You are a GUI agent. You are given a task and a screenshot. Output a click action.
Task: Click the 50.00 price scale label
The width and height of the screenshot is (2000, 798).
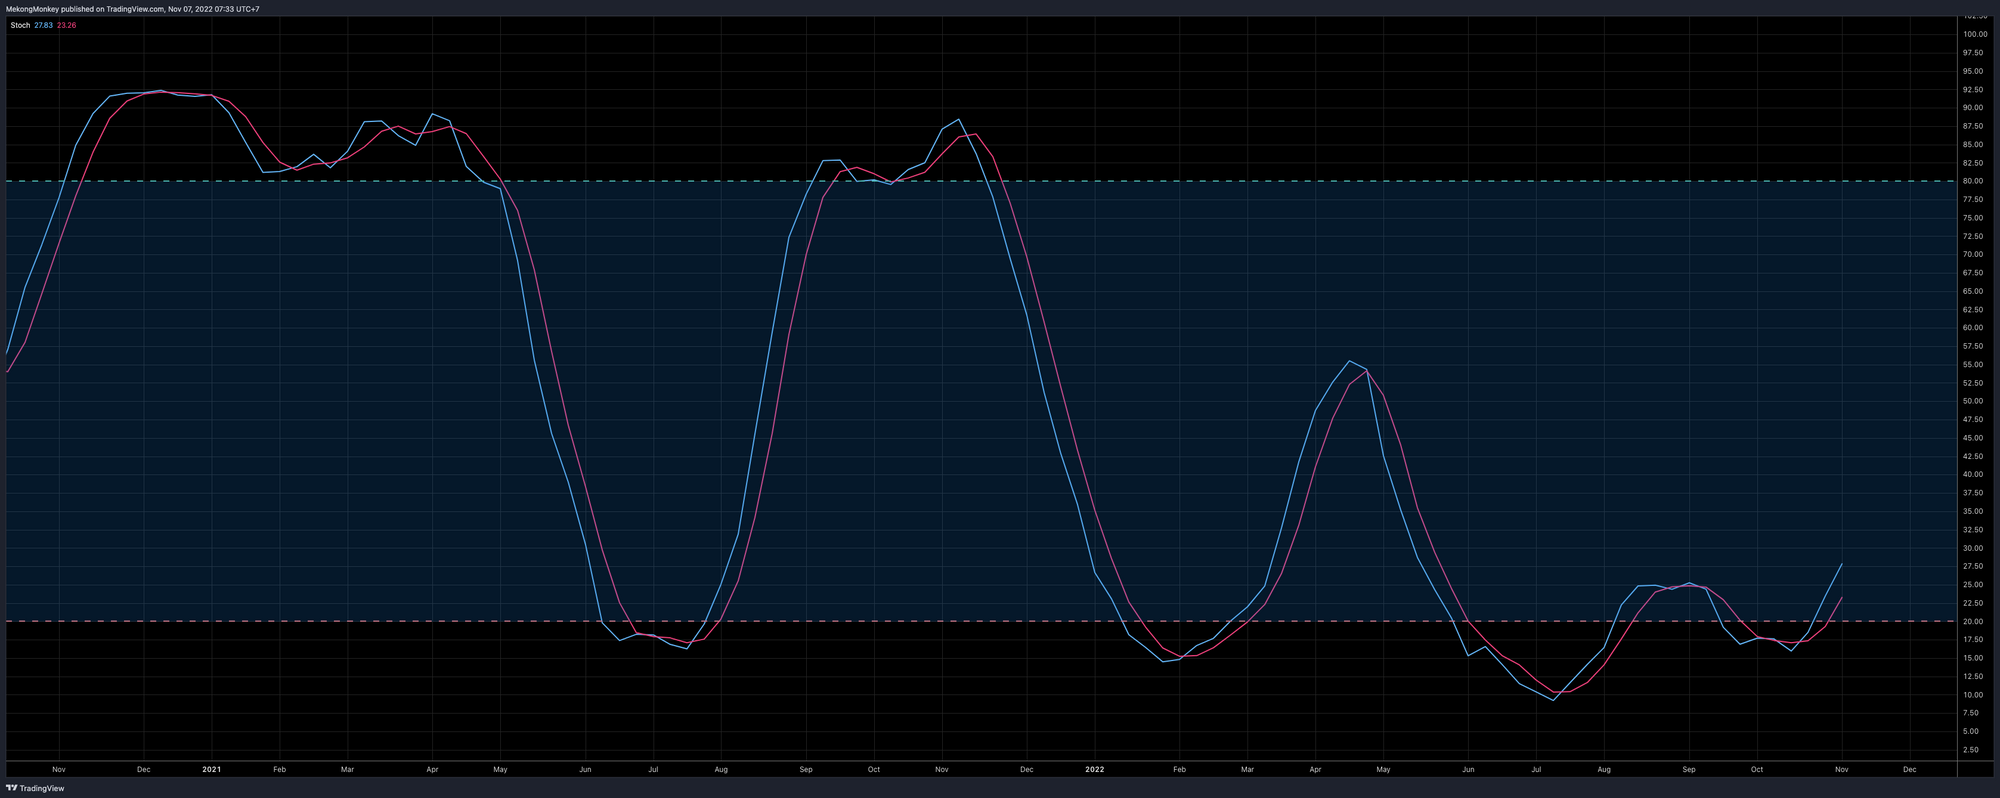1972,401
